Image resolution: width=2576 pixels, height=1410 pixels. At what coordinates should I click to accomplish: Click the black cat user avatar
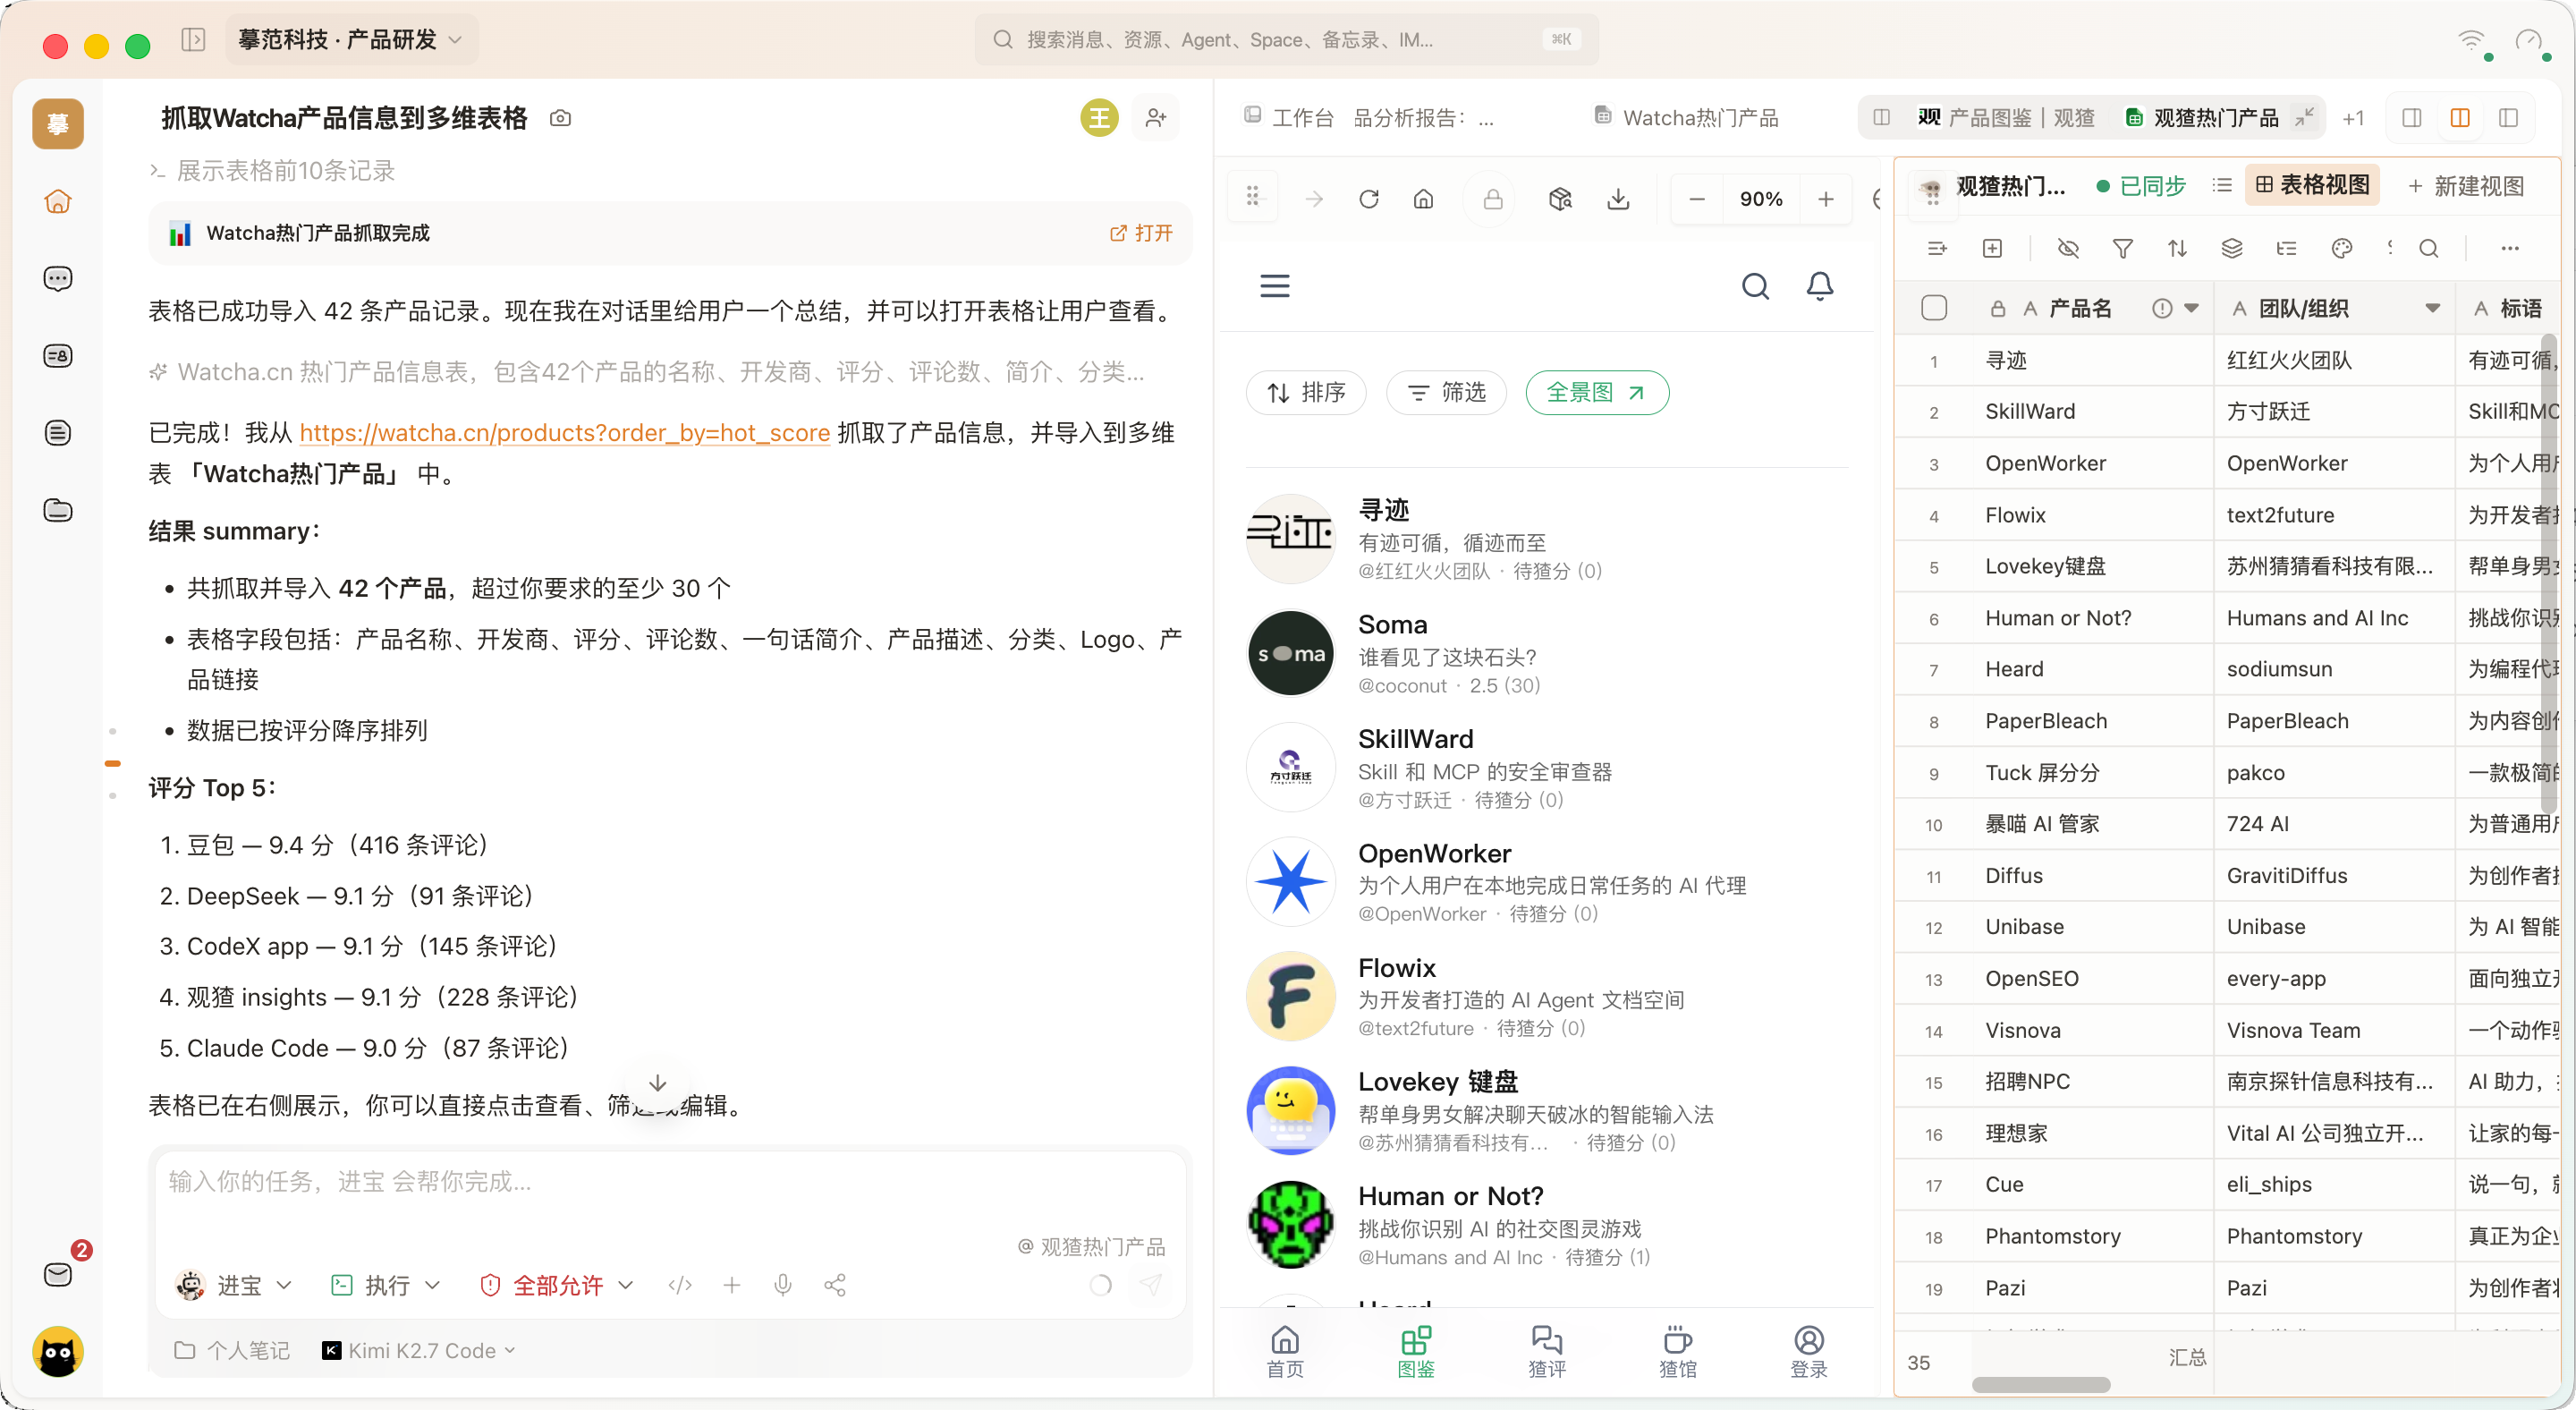pos(58,1352)
